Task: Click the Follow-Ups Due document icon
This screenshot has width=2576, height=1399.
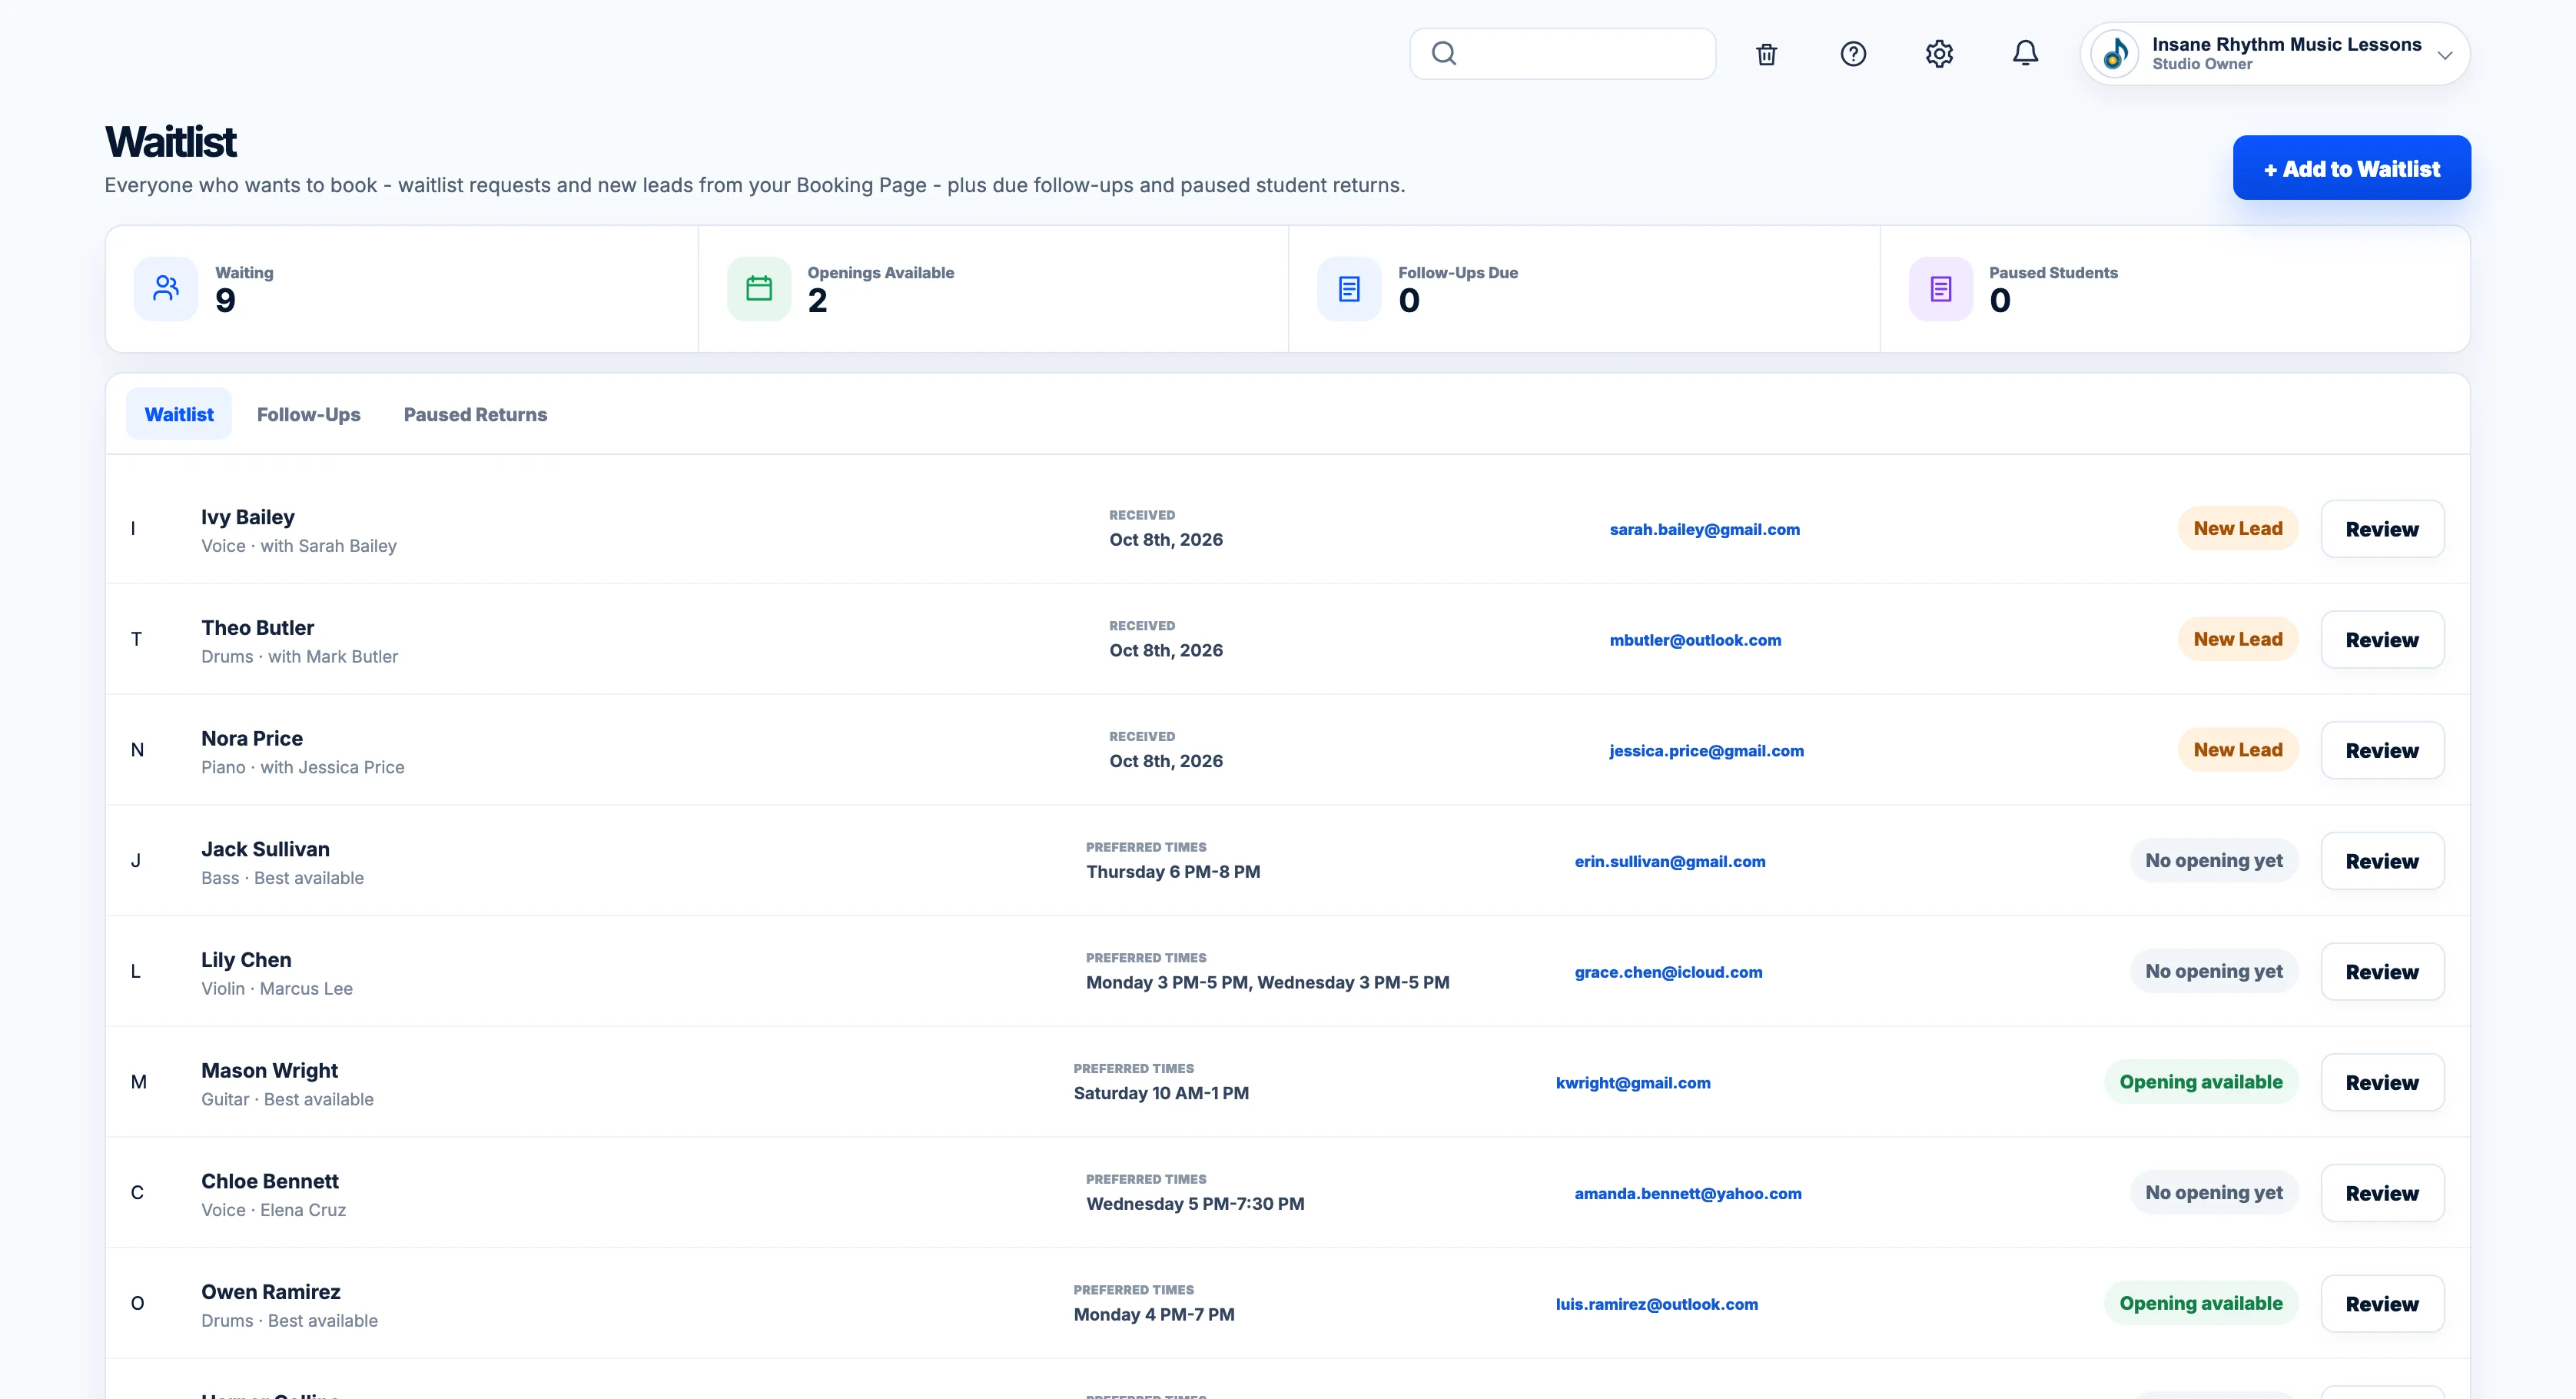Action: click(1349, 289)
